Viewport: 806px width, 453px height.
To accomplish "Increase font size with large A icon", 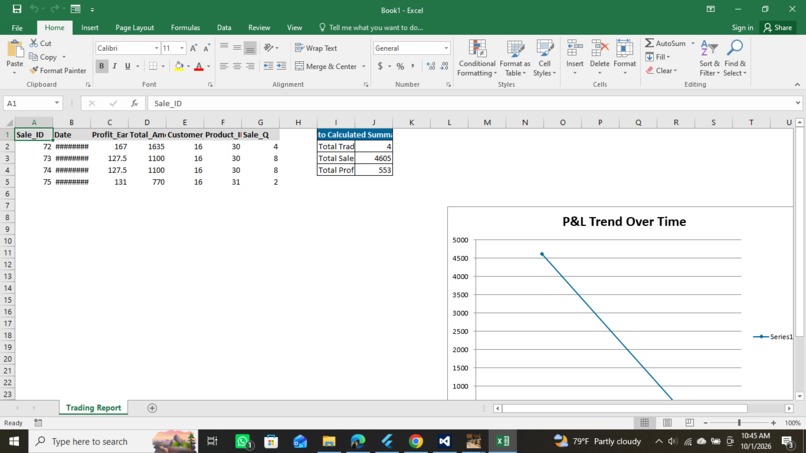I will (x=193, y=48).
